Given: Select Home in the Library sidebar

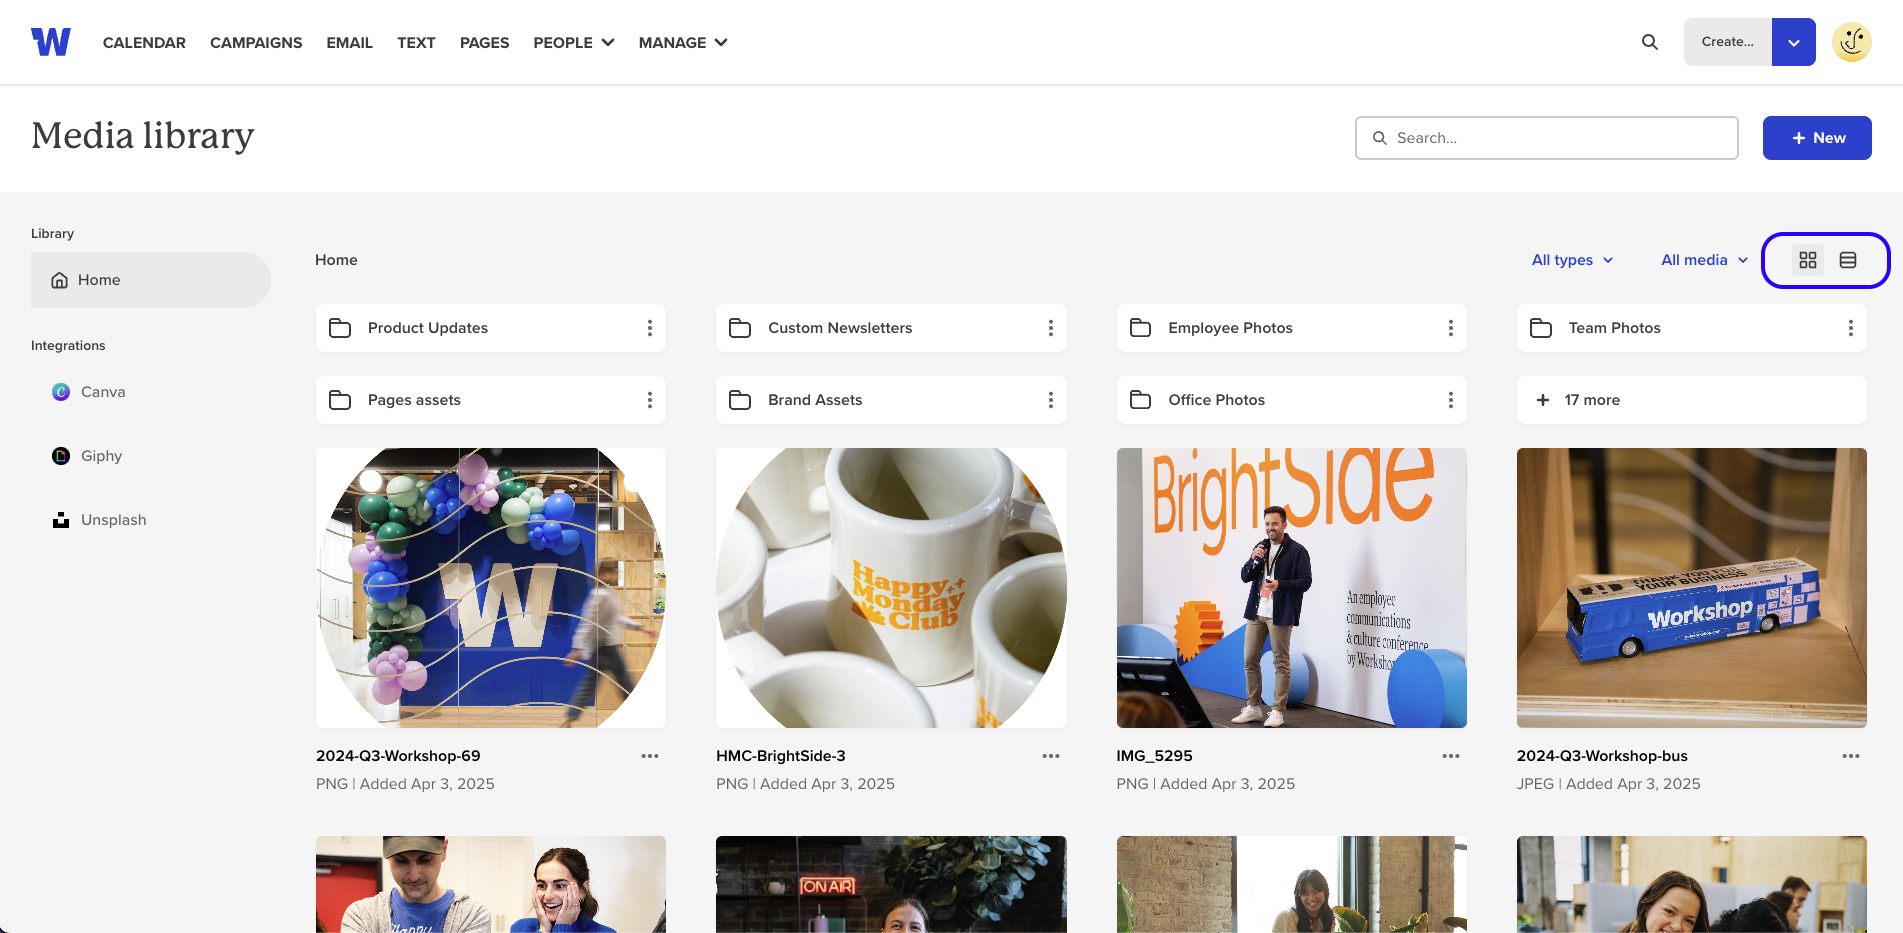Looking at the screenshot, I should tap(151, 280).
